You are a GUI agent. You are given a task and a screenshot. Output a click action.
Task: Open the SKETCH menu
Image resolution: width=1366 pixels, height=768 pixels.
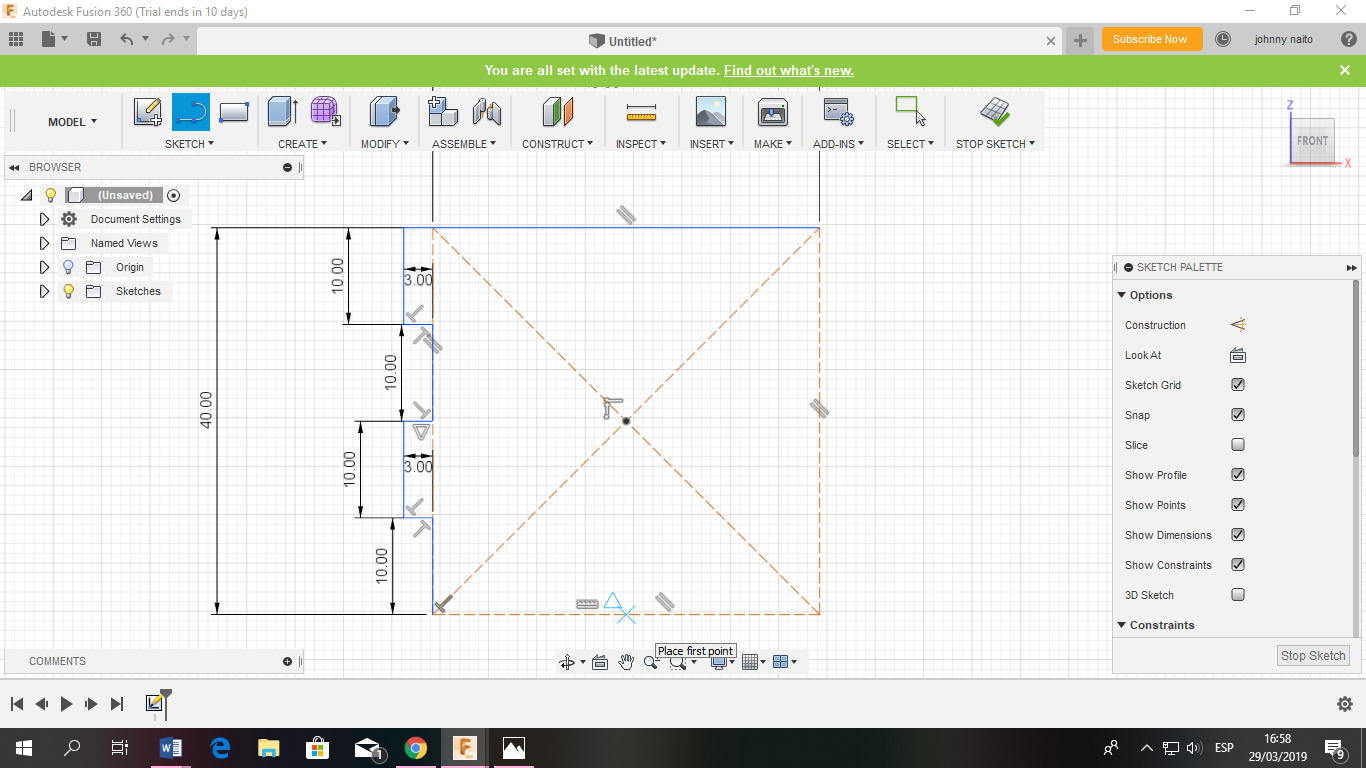[190, 144]
